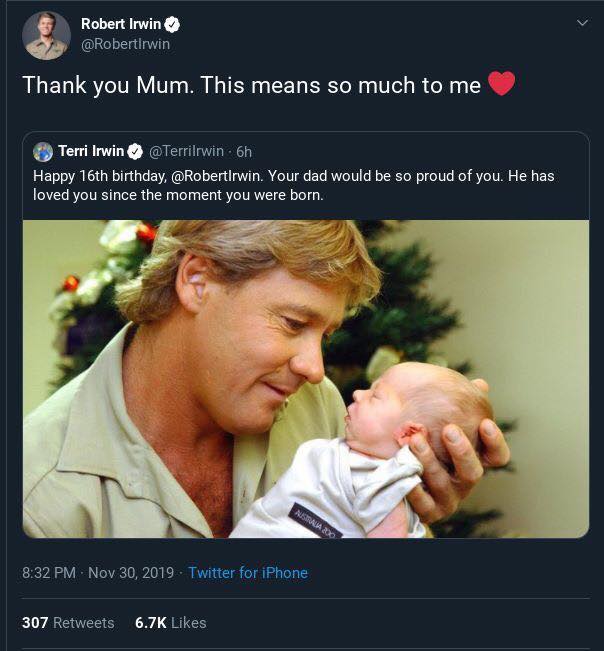Viewport: 604px width, 651px height.
Task: Click the @RobertIrwin mention in quoted tweet
Action: coord(216,176)
